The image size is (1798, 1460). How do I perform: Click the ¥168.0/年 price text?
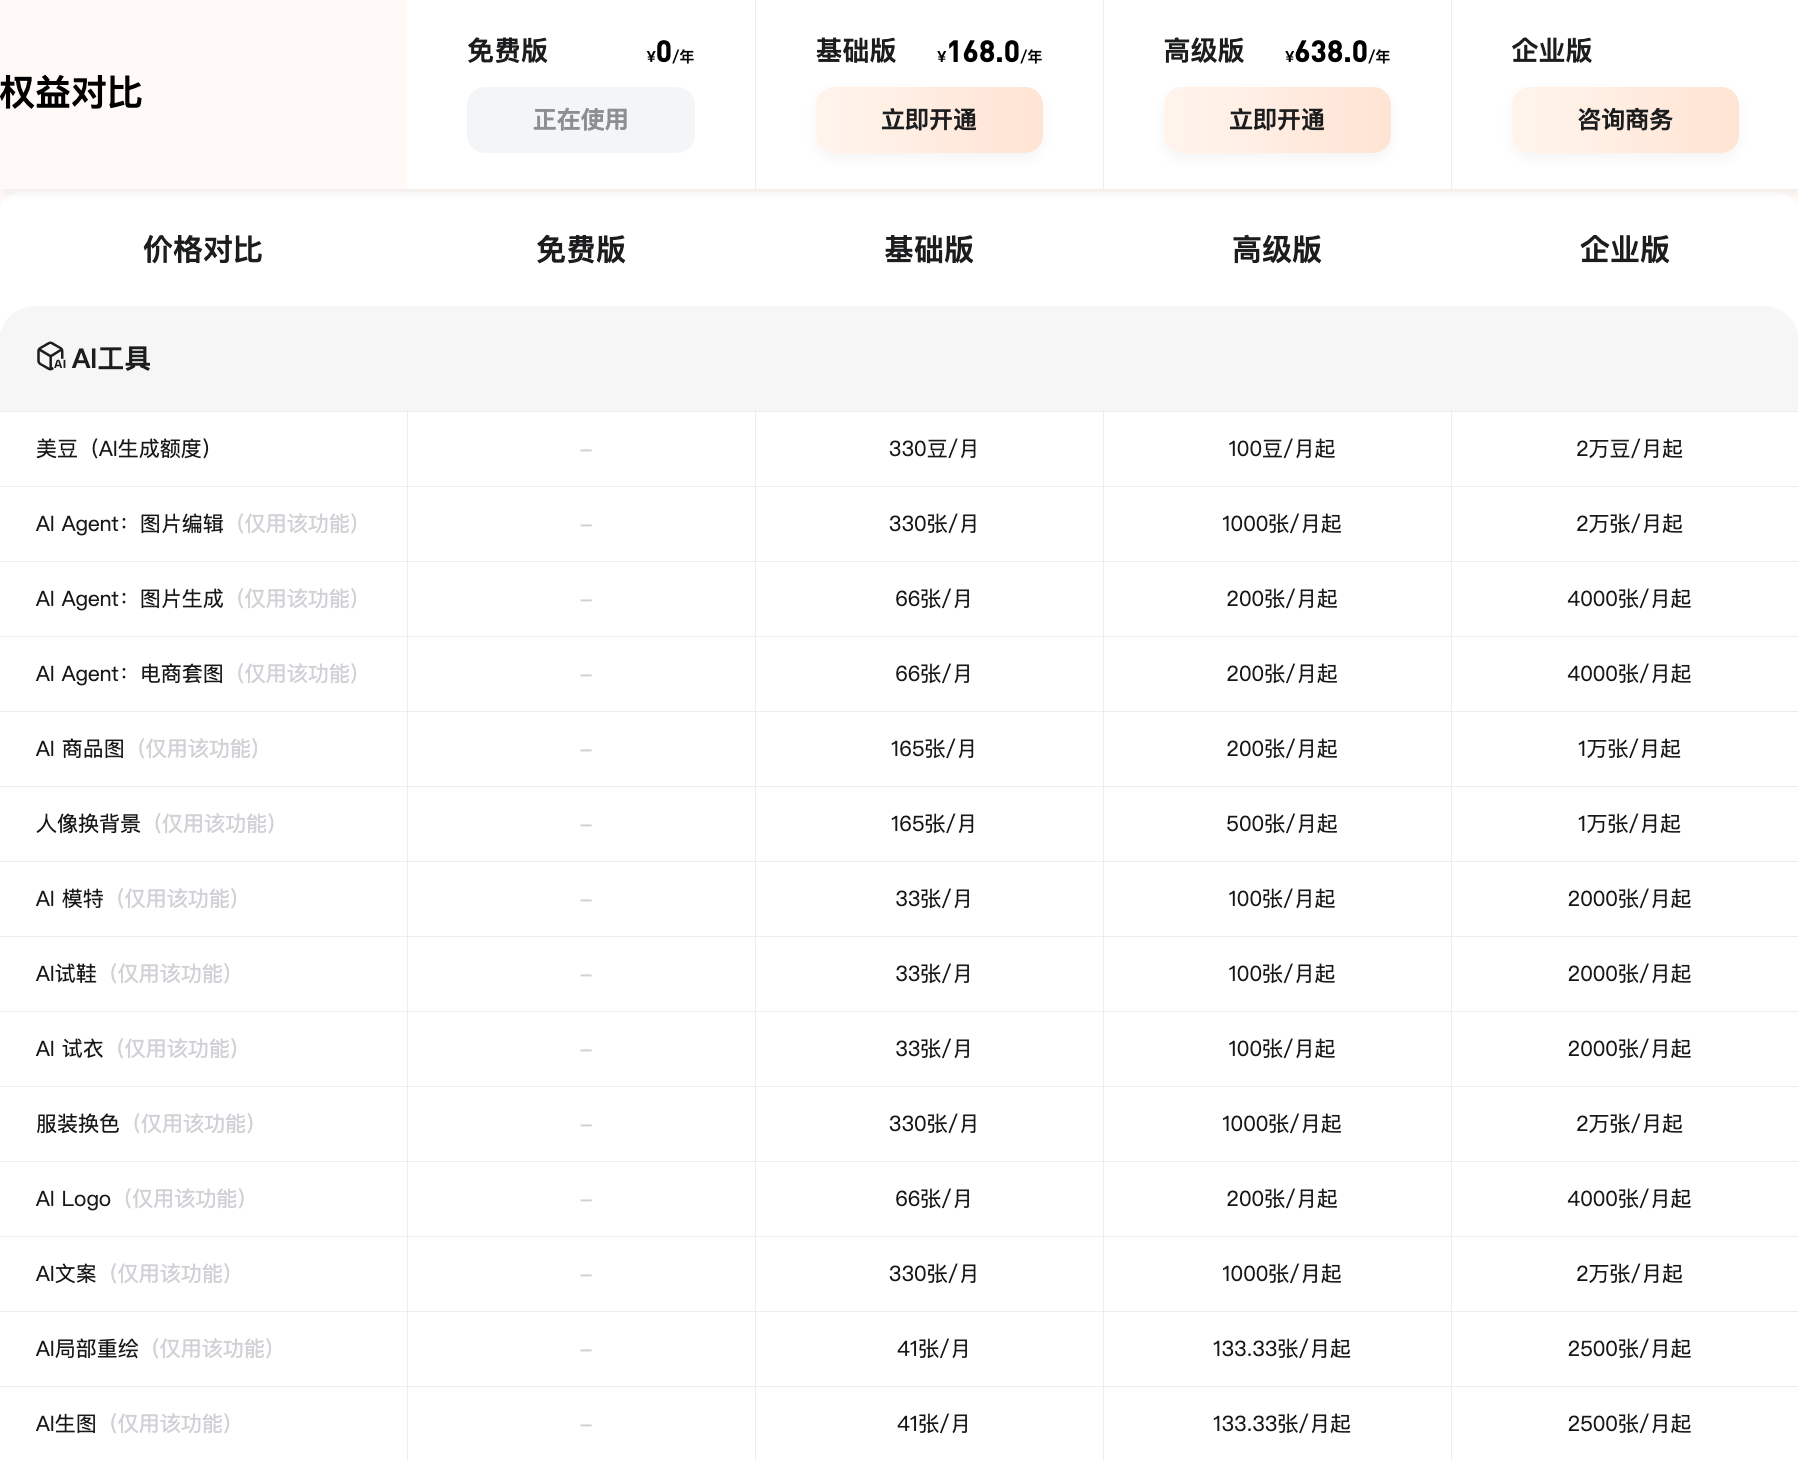pos(989,52)
